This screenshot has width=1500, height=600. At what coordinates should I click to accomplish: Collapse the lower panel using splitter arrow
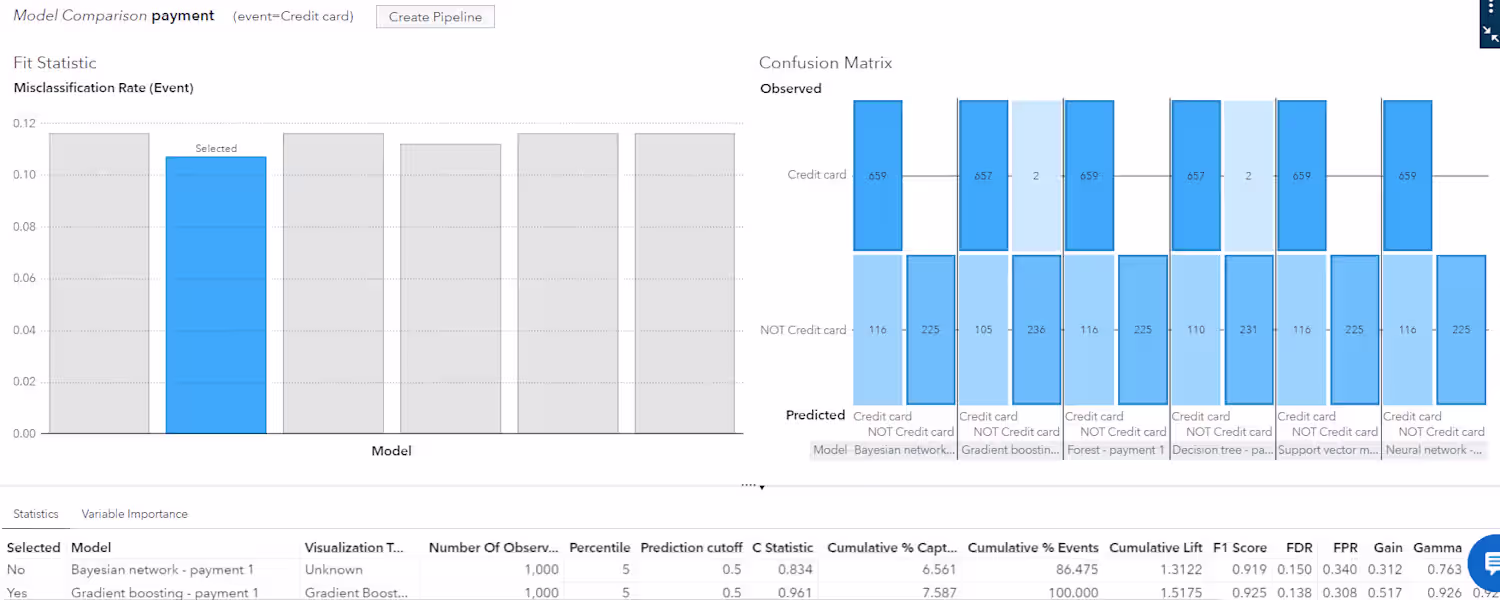click(761, 487)
